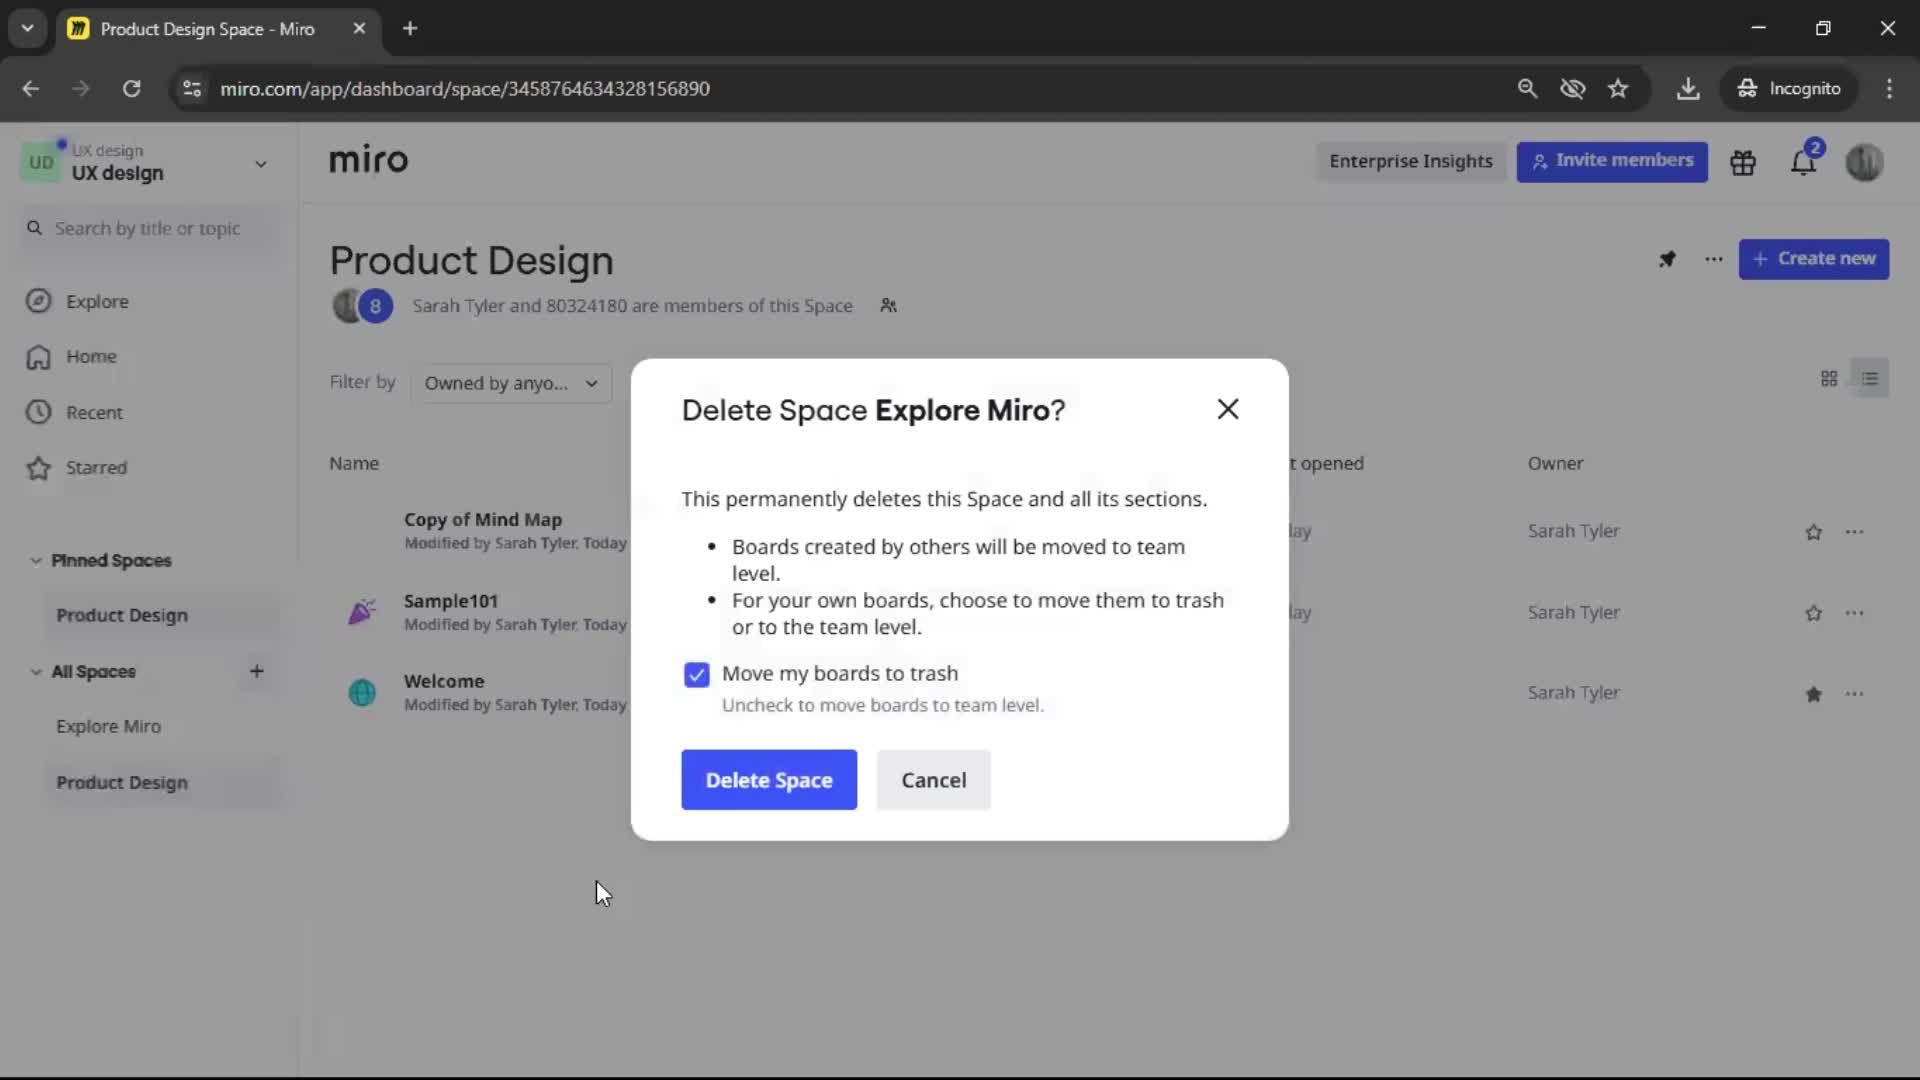This screenshot has width=1920, height=1080.
Task: Open the Sample101 board
Action: pos(450,601)
